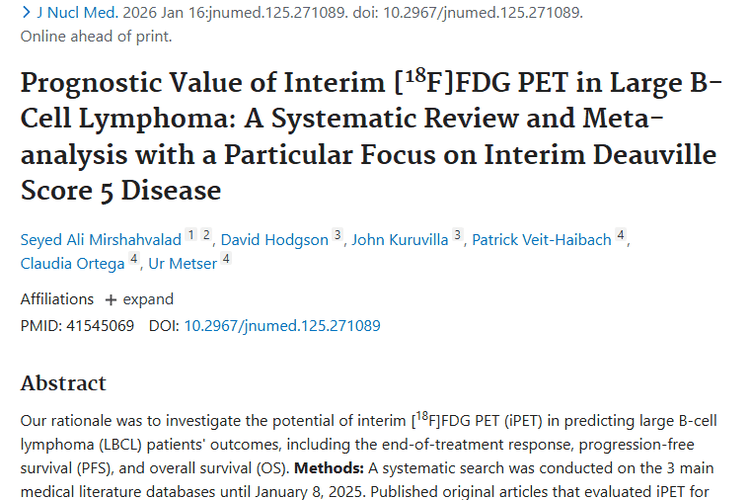
Task: Click the 'Online ahead of print' text
Action: tap(96, 36)
